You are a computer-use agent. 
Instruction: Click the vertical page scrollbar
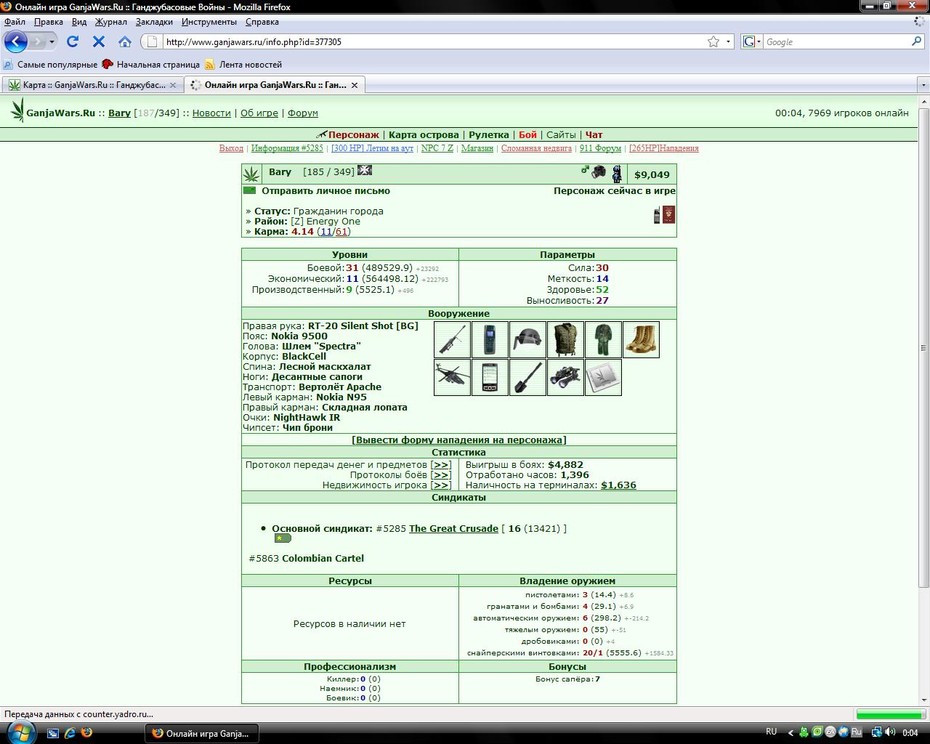click(x=923, y=349)
